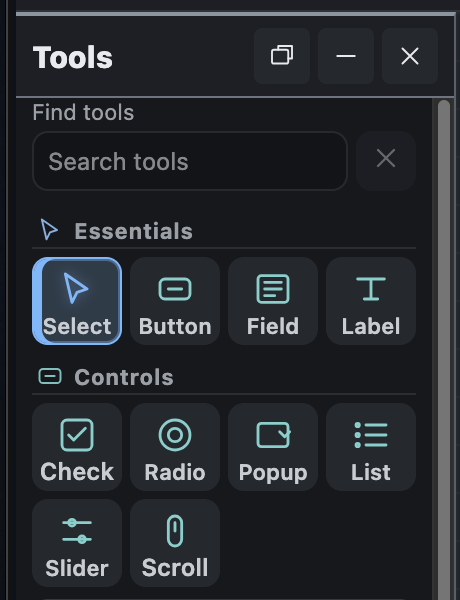
Task: Collapse the Controls section header
Action: point(224,377)
